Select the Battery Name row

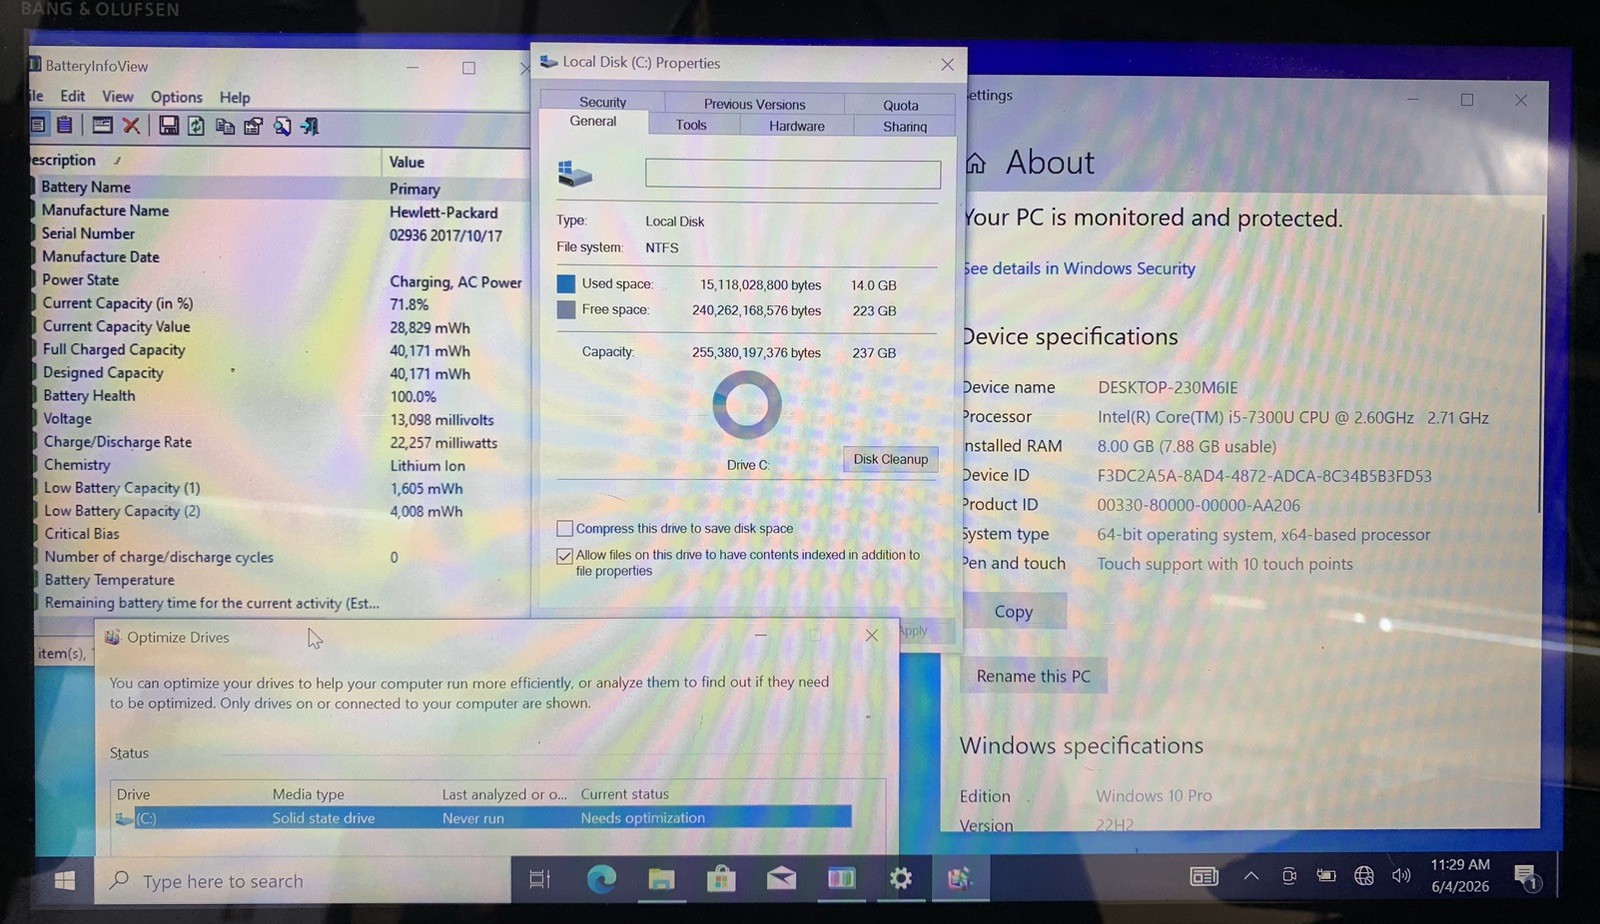pyautogui.click(x=280, y=187)
